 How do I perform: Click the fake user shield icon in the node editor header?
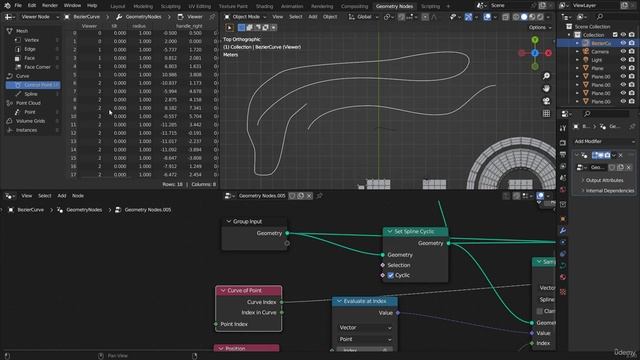click(x=292, y=196)
